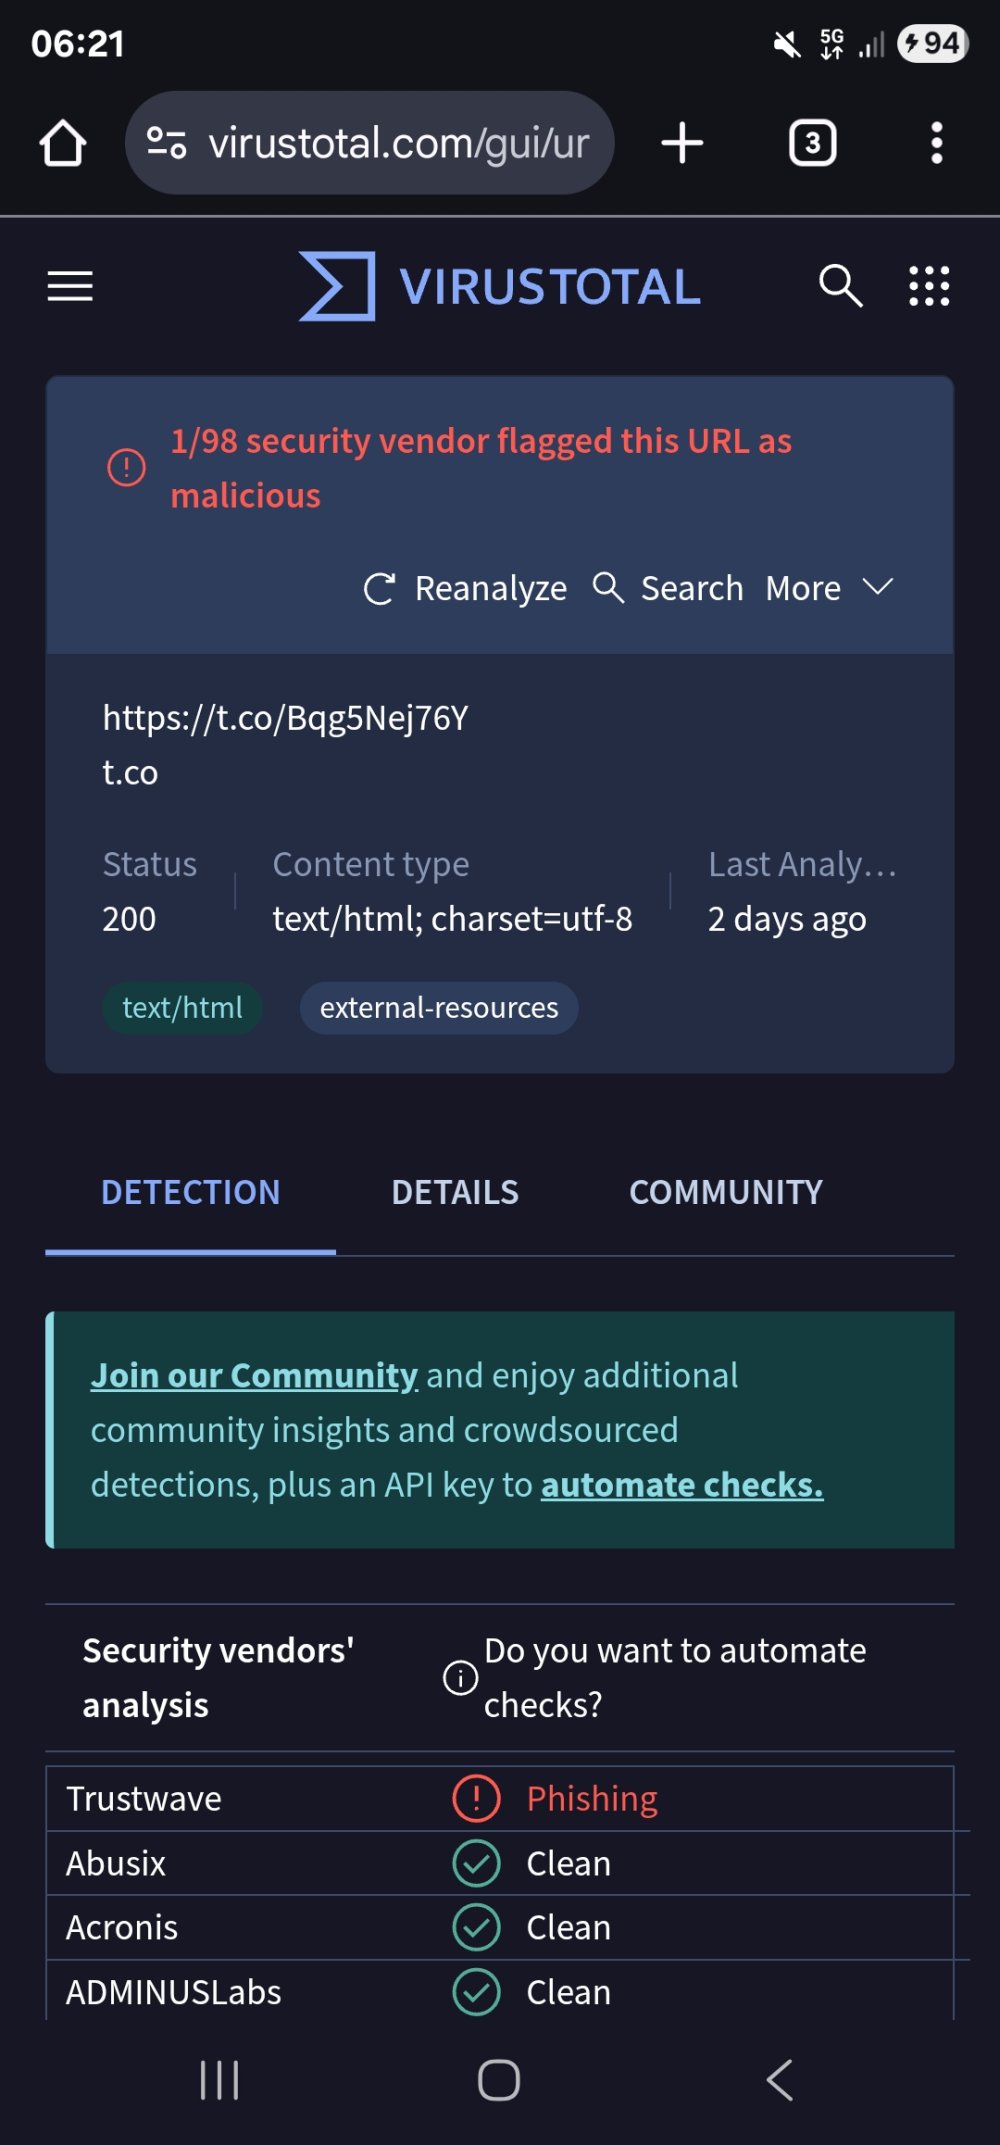Open the VirusTotal apps grid icon
1000x2145 pixels.
tap(929, 286)
